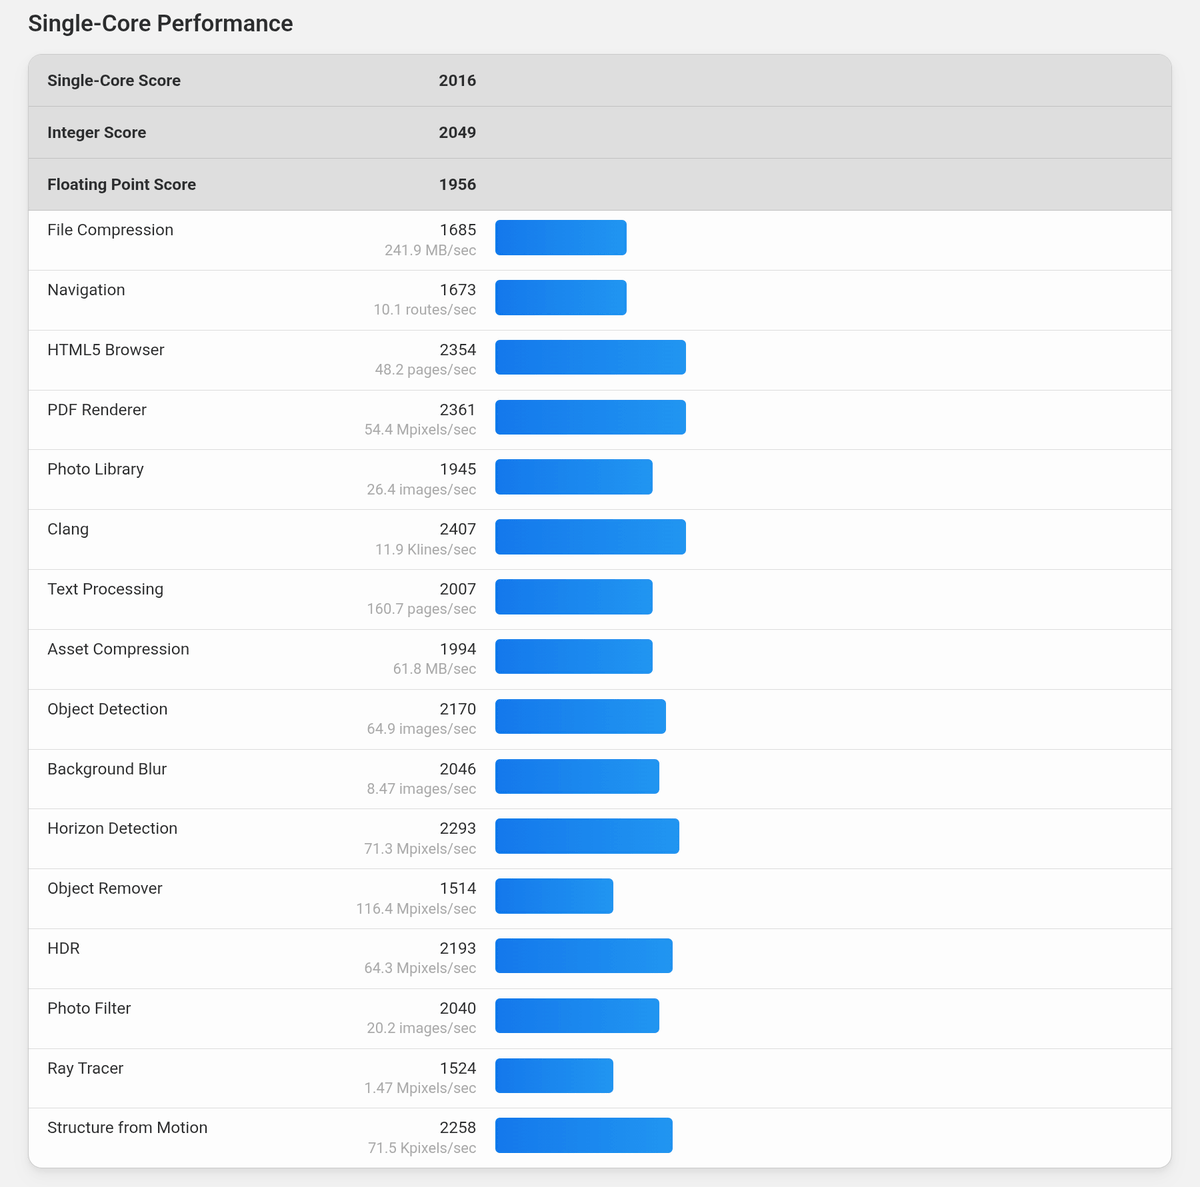
Task: Click the Navigation performance bar
Action: click(560, 298)
